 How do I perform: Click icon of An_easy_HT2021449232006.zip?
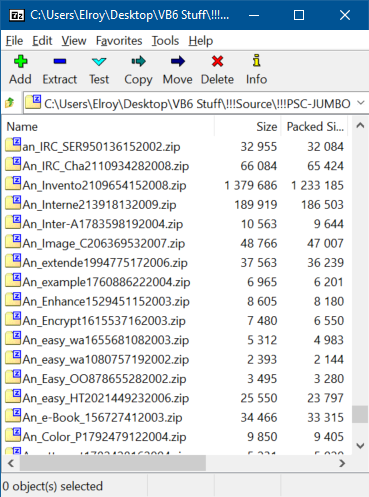point(13,396)
